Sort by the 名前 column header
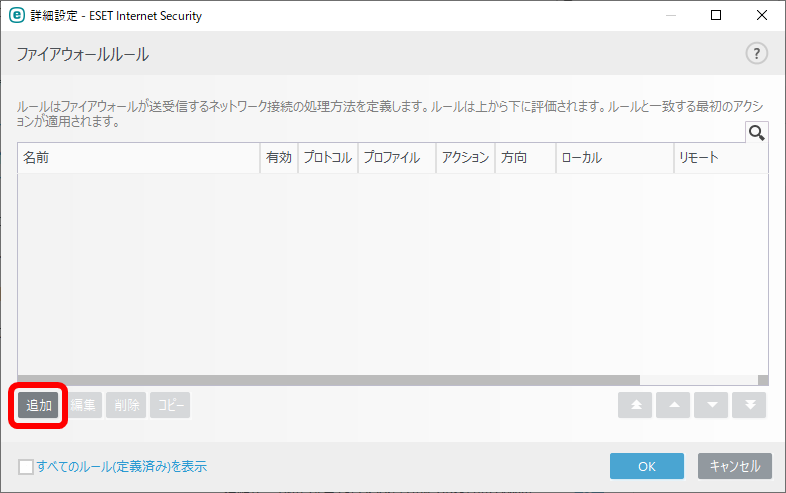Screen dimensions: 786x493 (x=138, y=157)
